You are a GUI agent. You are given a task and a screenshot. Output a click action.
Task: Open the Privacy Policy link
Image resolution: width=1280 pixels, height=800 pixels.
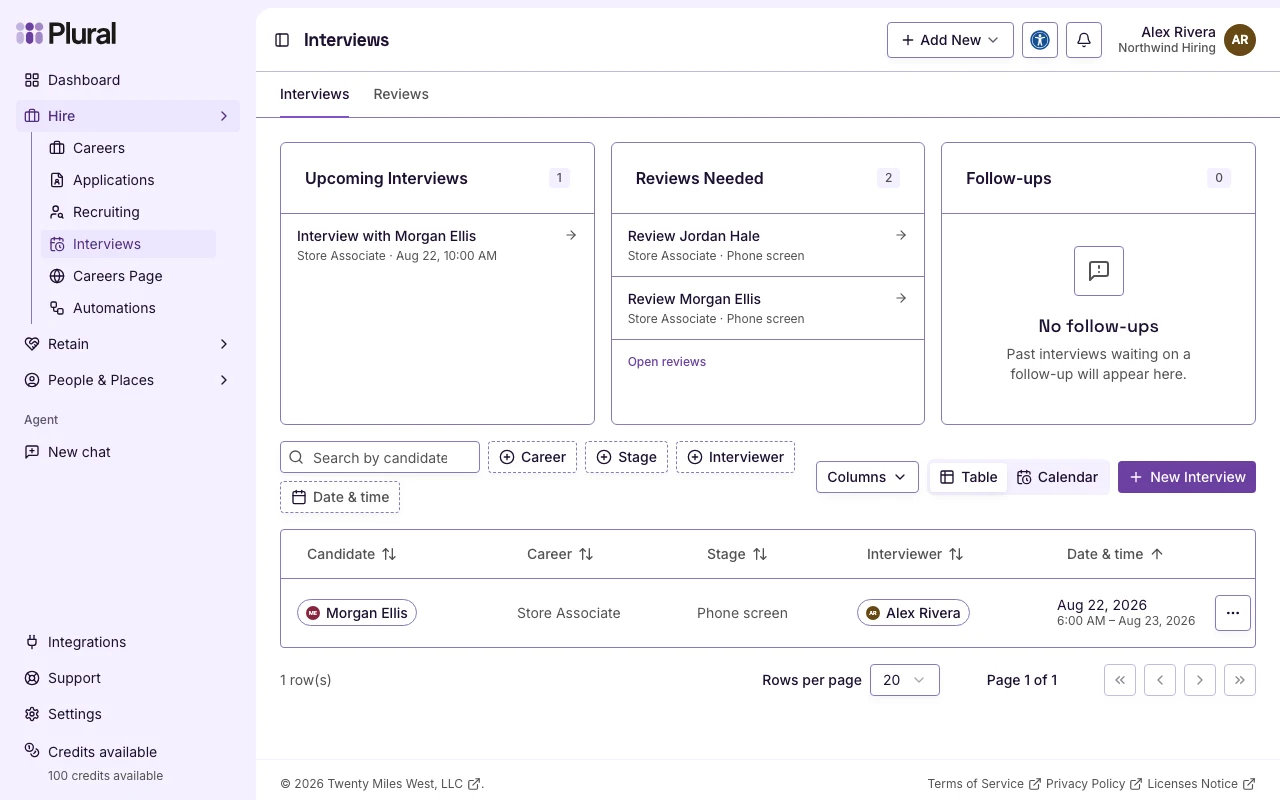(1094, 784)
